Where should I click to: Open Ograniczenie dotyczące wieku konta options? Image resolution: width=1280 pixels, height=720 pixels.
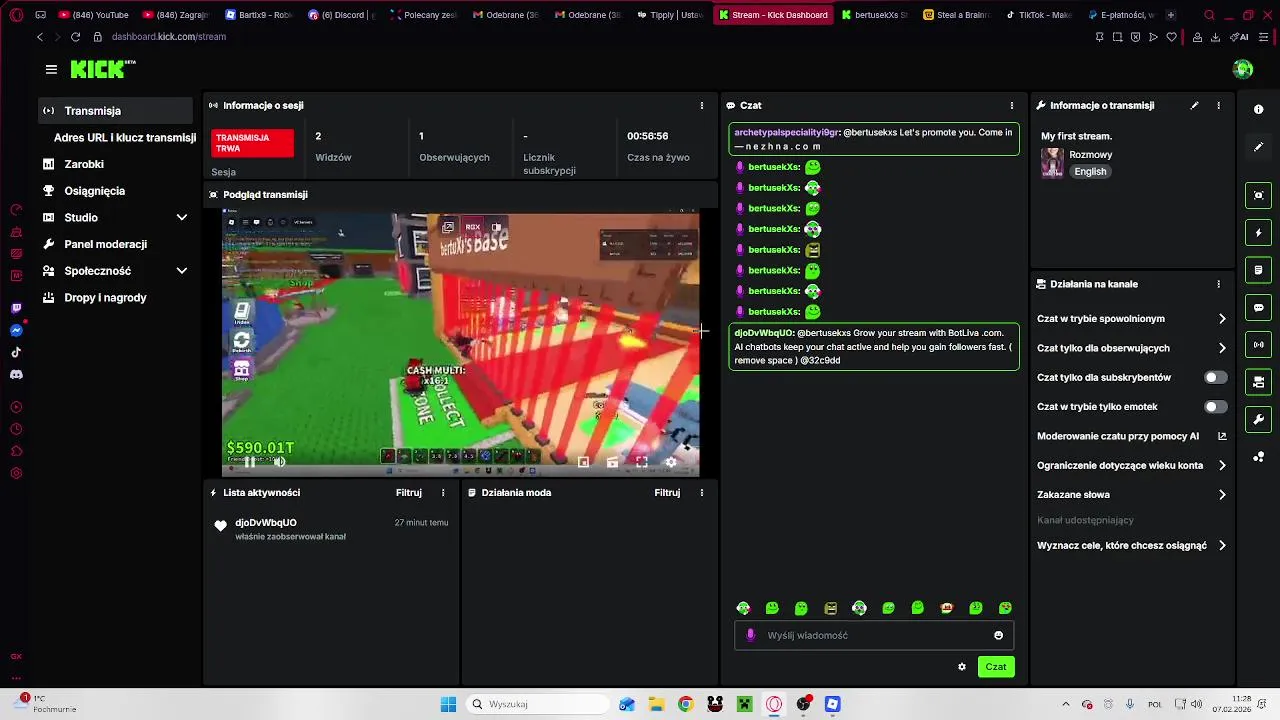point(1131,465)
